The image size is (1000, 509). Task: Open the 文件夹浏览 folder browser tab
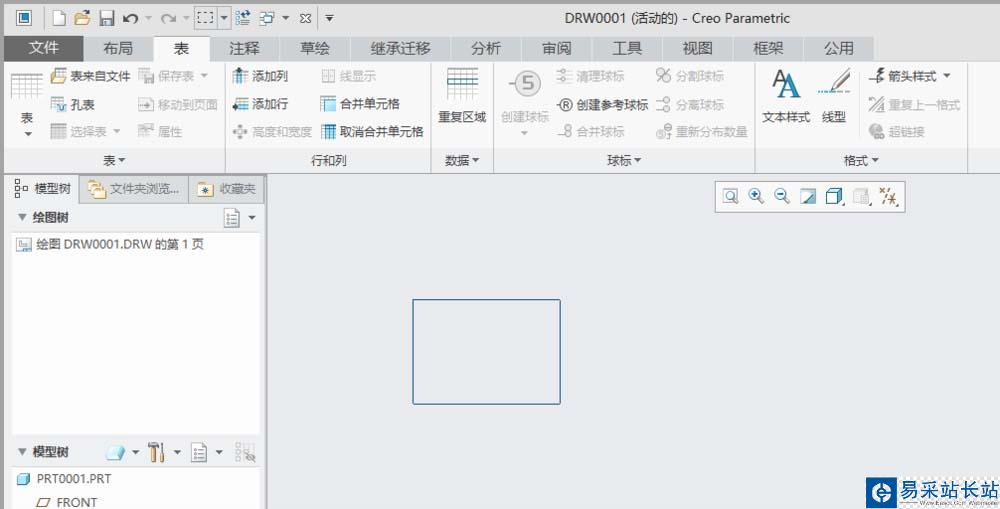click(x=134, y=189)
